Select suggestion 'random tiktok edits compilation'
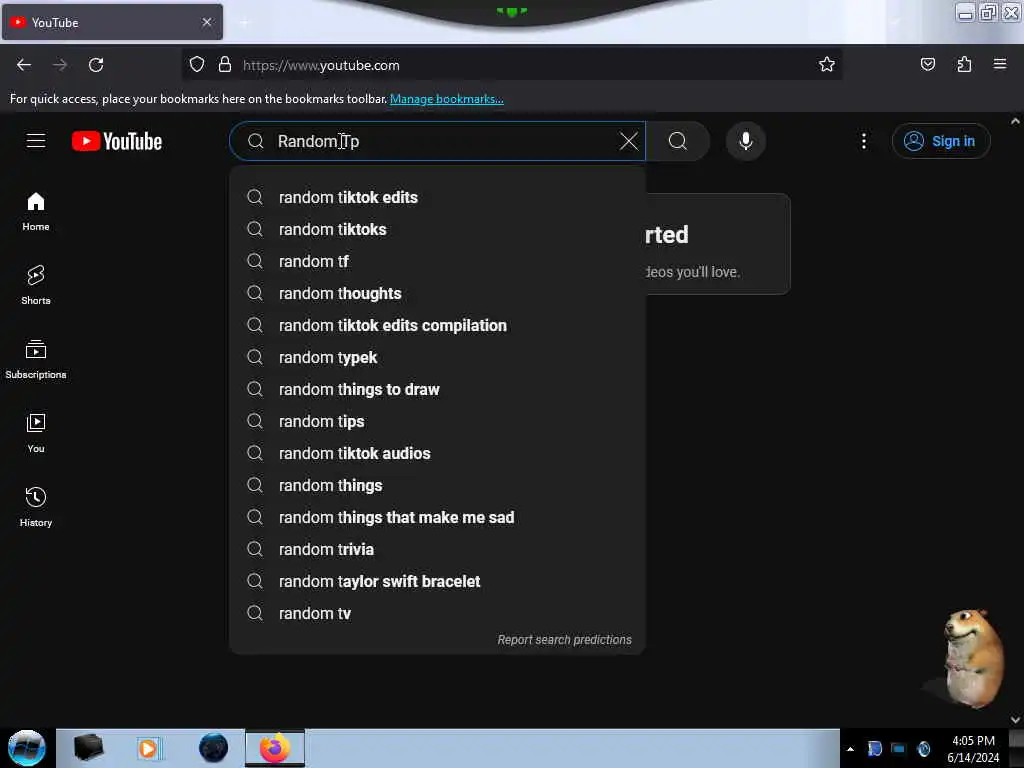Screen dimensions: 1024x768 point(438,325)
